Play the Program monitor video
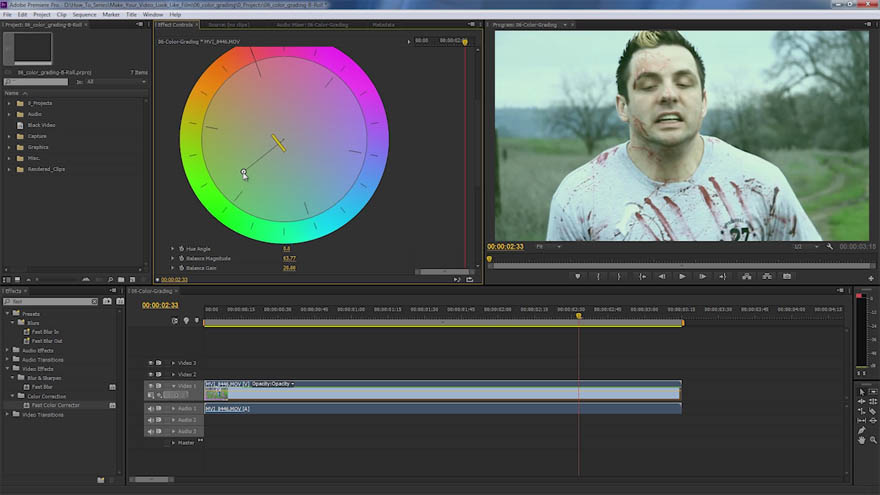Screen dimensions: 880x495 [682, 276]
